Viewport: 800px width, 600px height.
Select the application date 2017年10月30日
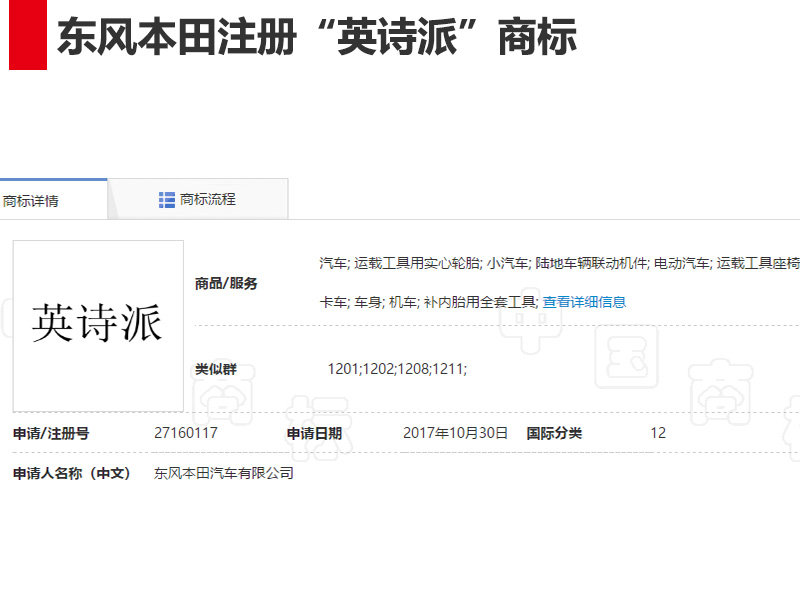pyautogui.click(x=455, y=433)
